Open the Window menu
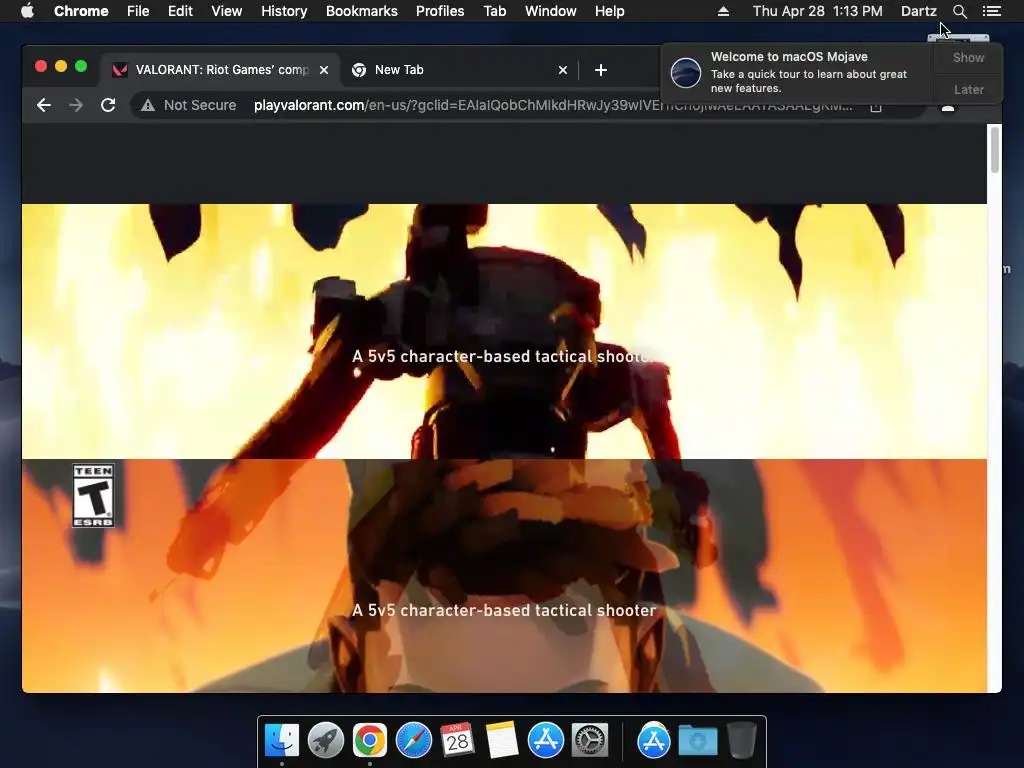This screenshot has height=768, width=1024. click(551, 11)
